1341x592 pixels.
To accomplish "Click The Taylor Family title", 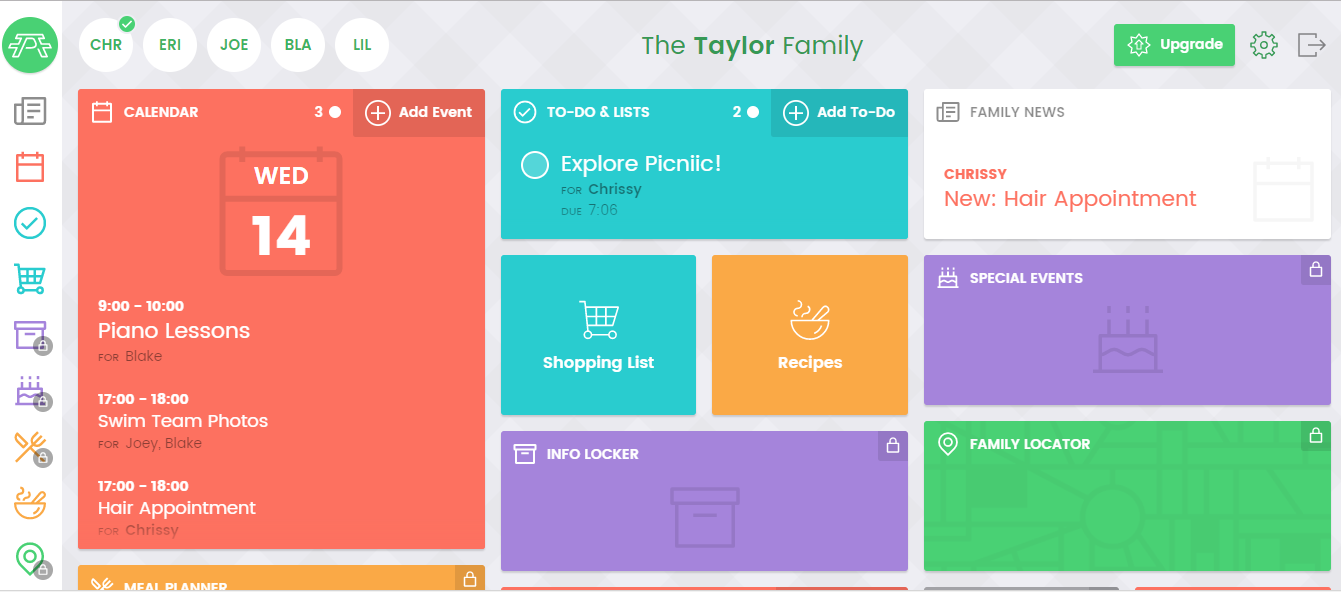I will tap(752, 46).
